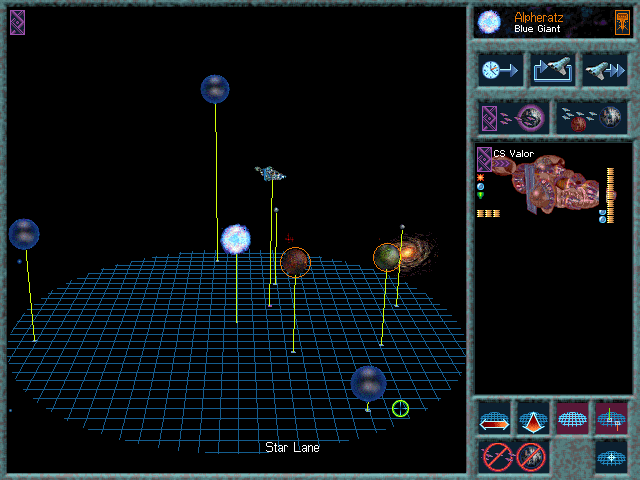Image resolution: width=640 pixels, height=480 pixels.
Task: Click the purple species emblem in the map corner
Action: tap(18, 22)
